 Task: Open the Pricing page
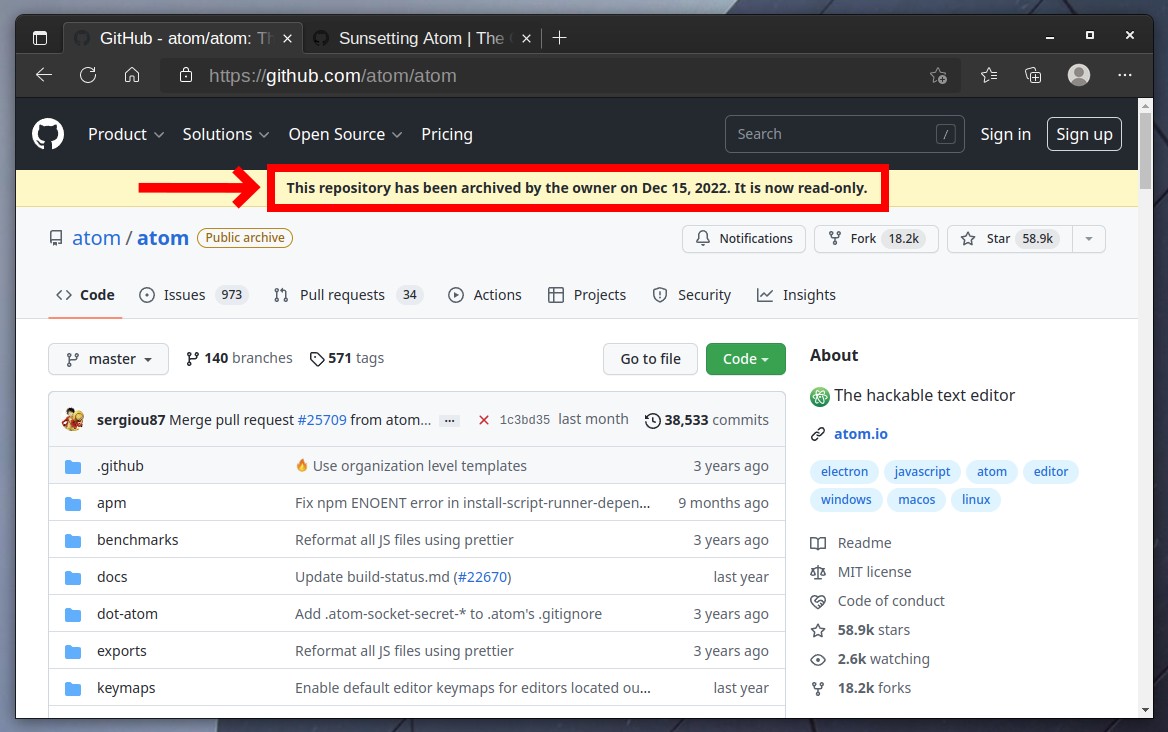tap(447, 134)
